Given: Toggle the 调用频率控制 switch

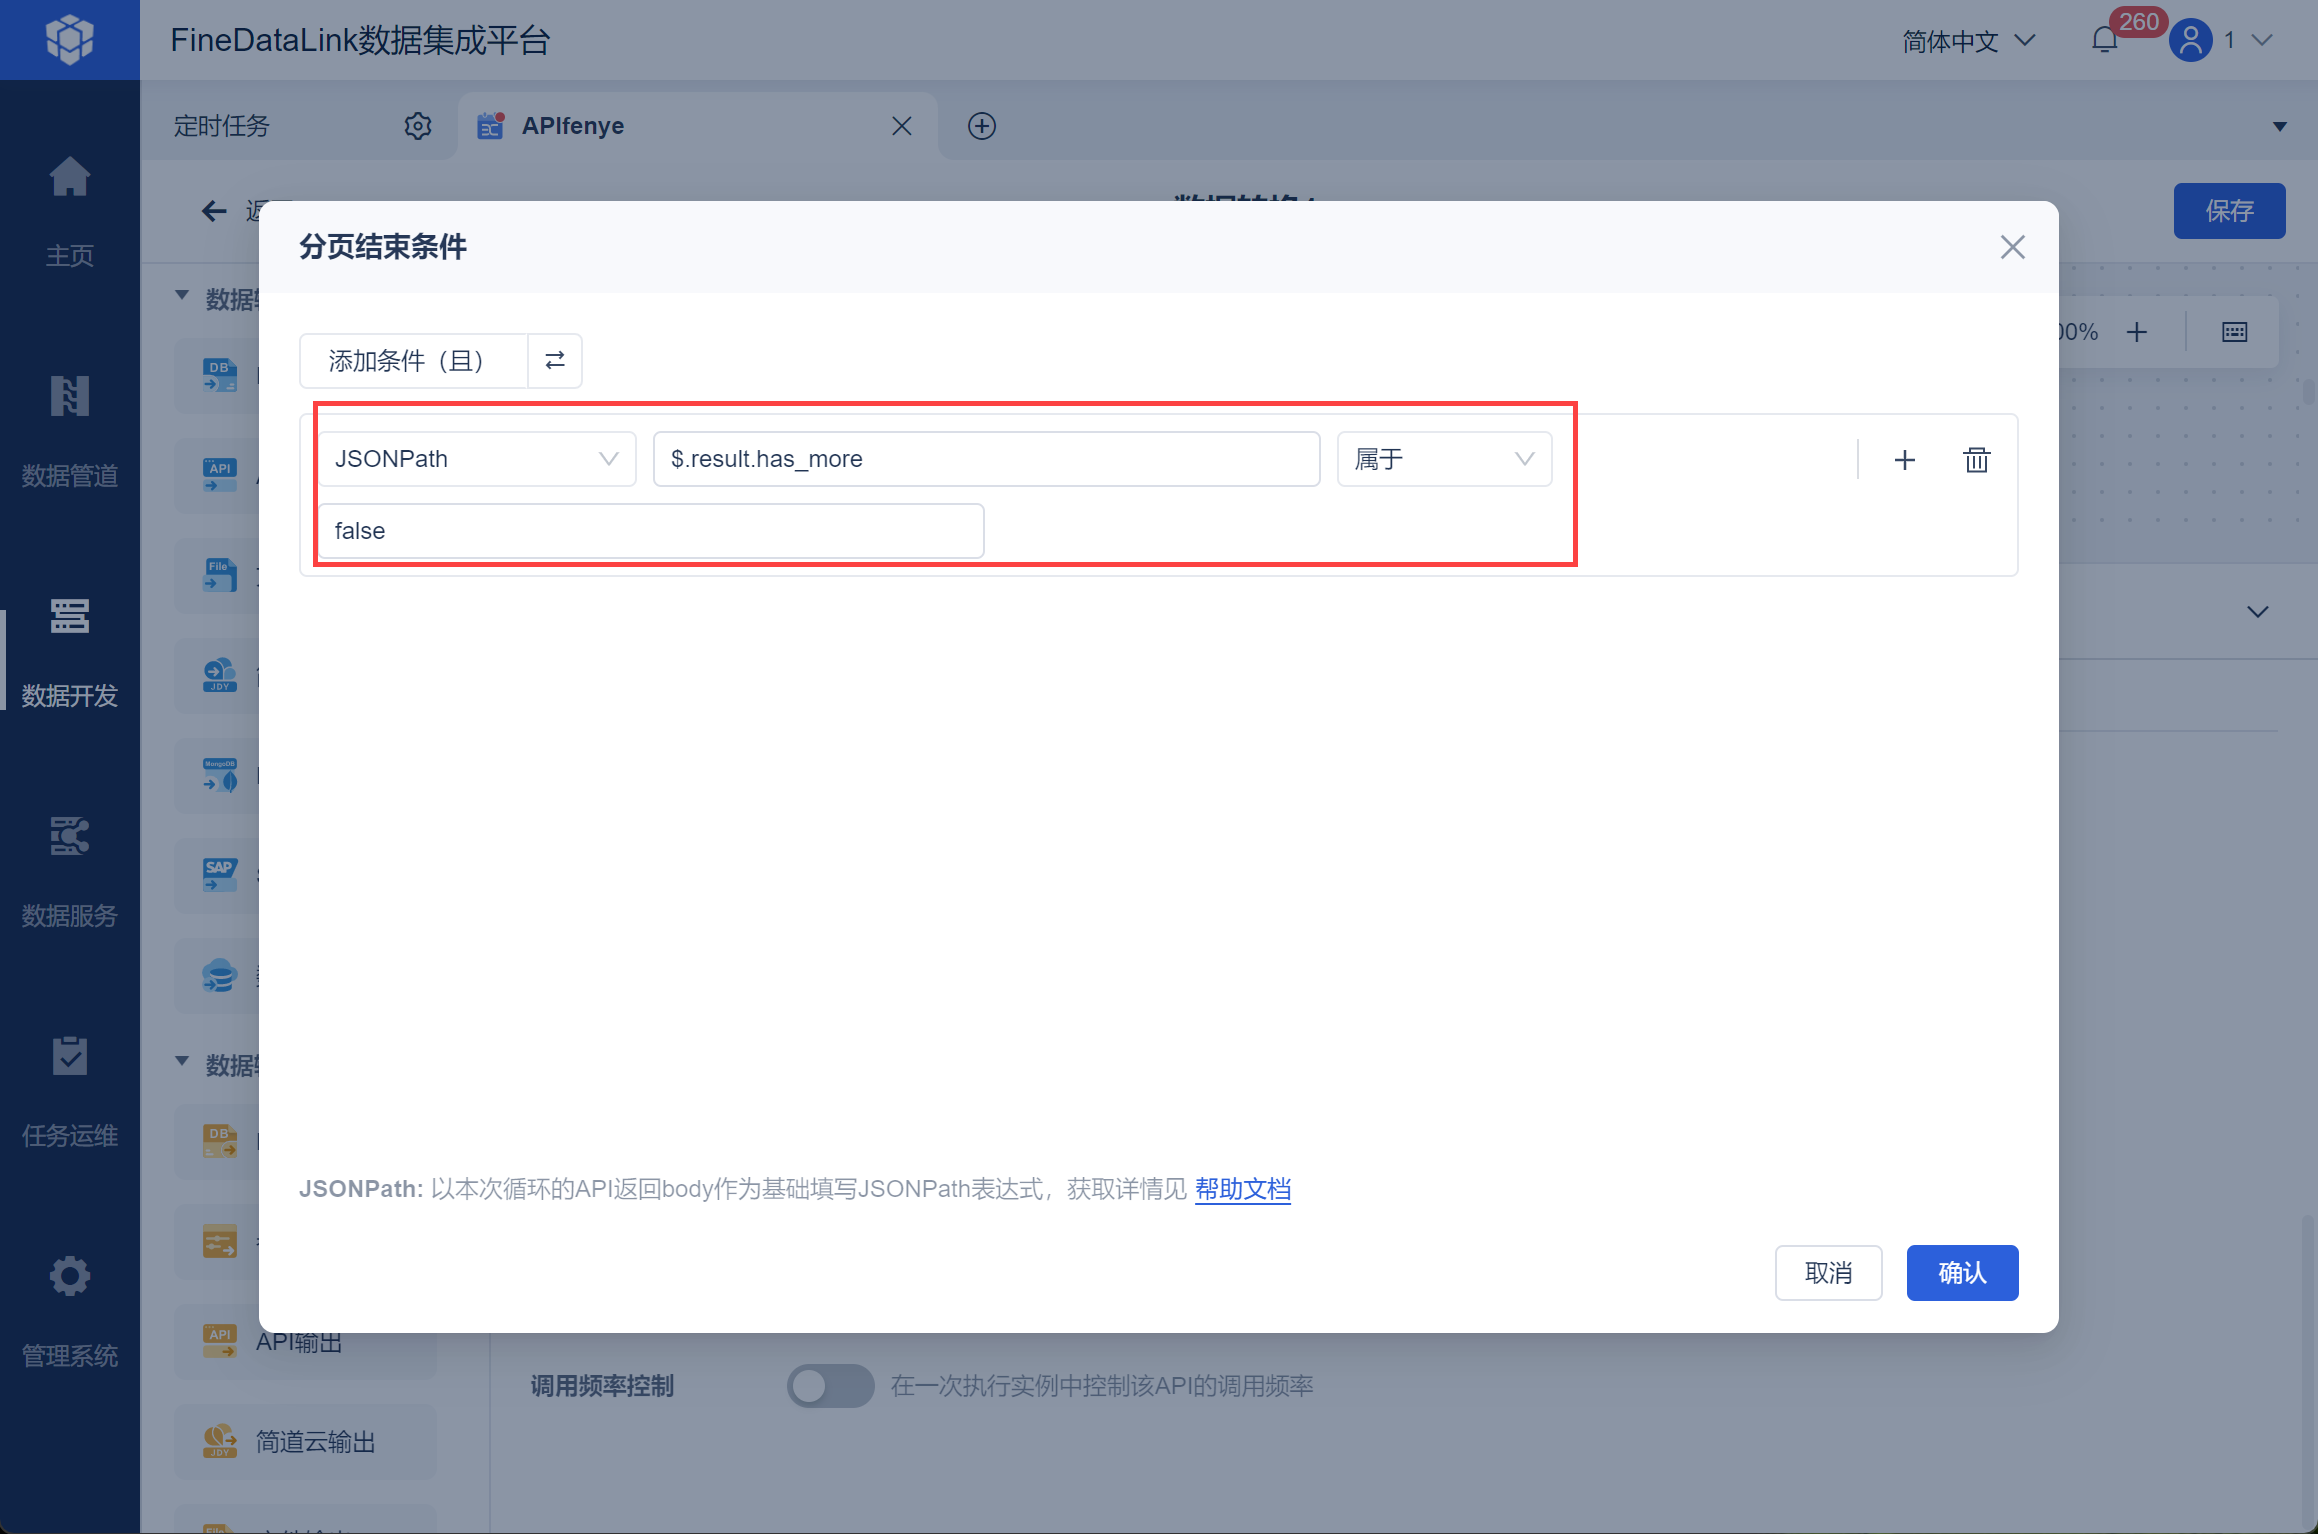Looking at the screenshot, I should [830, 1386].
